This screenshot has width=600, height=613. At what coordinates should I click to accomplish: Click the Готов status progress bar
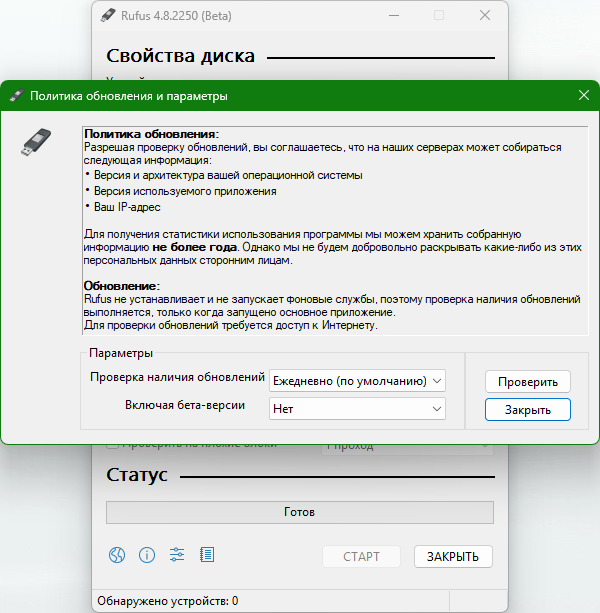pos(300,512)
